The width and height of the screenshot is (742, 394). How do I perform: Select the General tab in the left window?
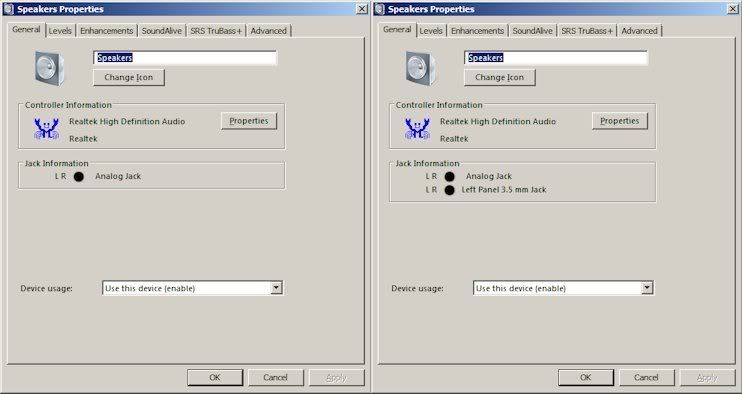26,29
